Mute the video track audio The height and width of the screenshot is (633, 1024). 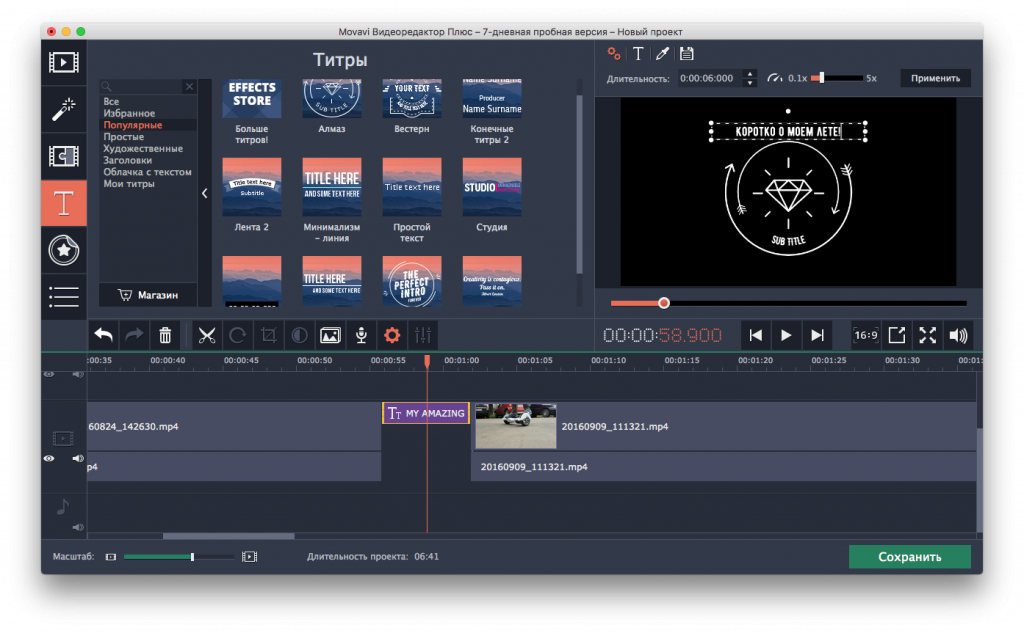click(77, 459)
